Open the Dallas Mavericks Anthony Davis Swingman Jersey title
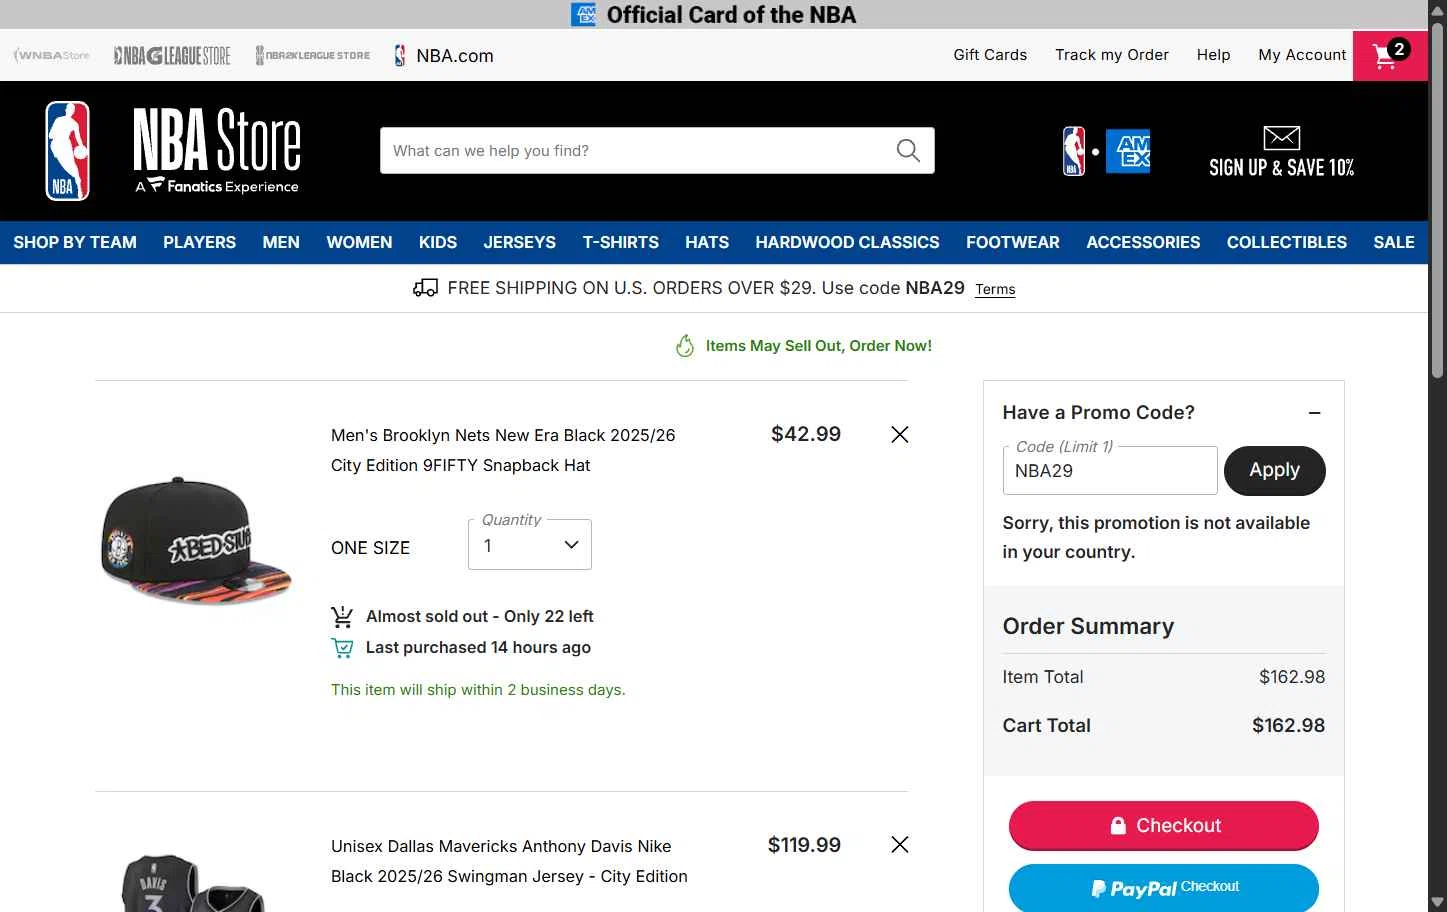 (509, 861)
